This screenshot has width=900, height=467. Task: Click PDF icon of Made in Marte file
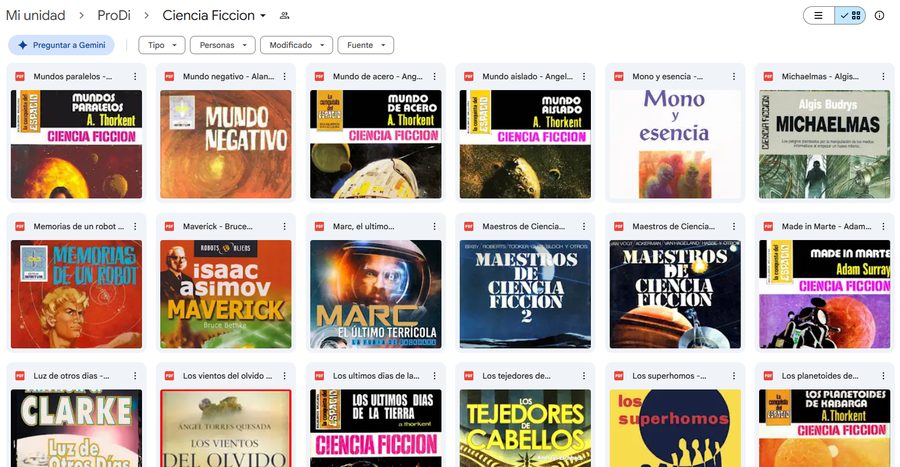(x=768, y=227)
